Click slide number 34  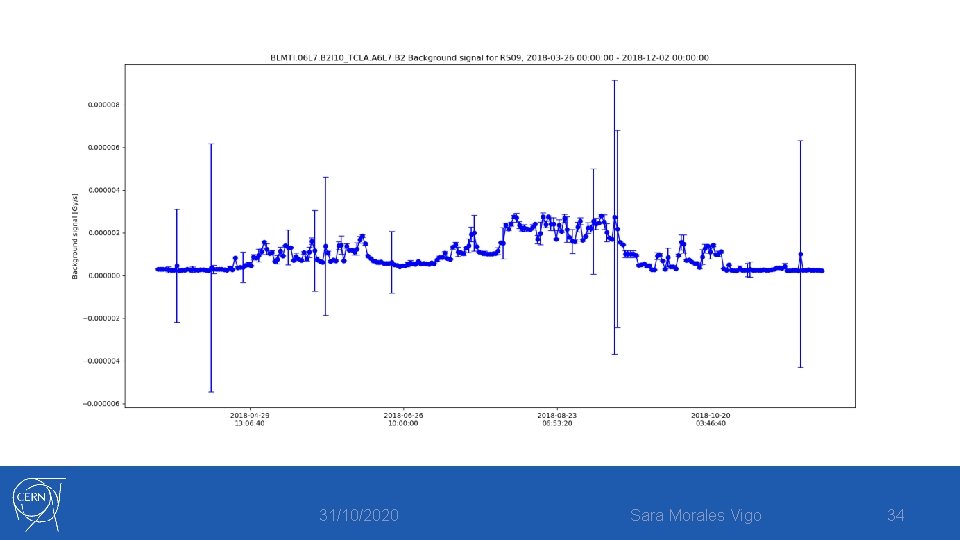point(895,516)
